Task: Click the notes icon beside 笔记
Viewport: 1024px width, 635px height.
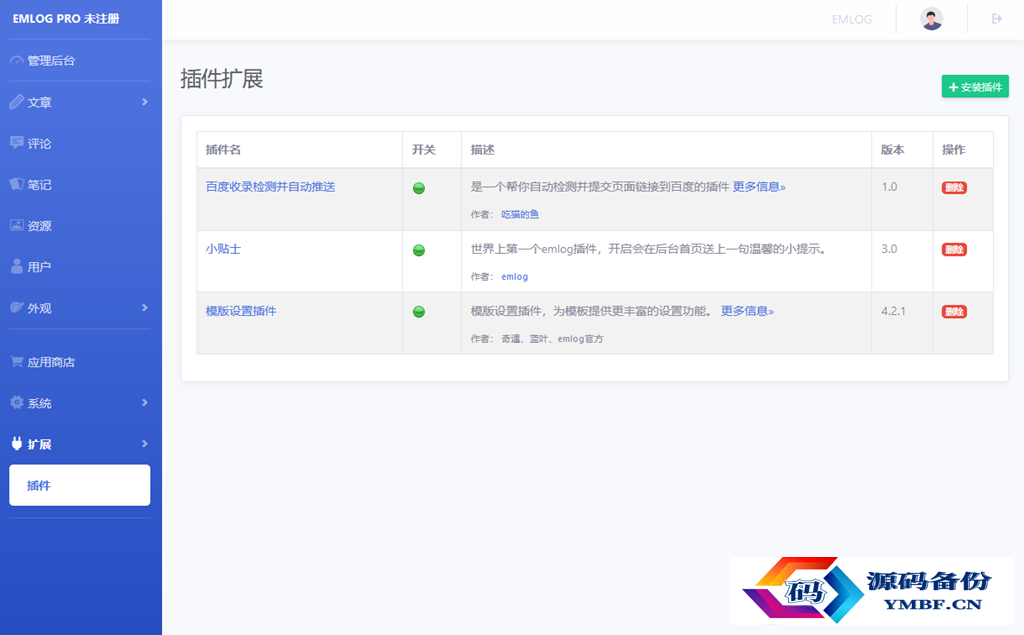Action: 17,184
